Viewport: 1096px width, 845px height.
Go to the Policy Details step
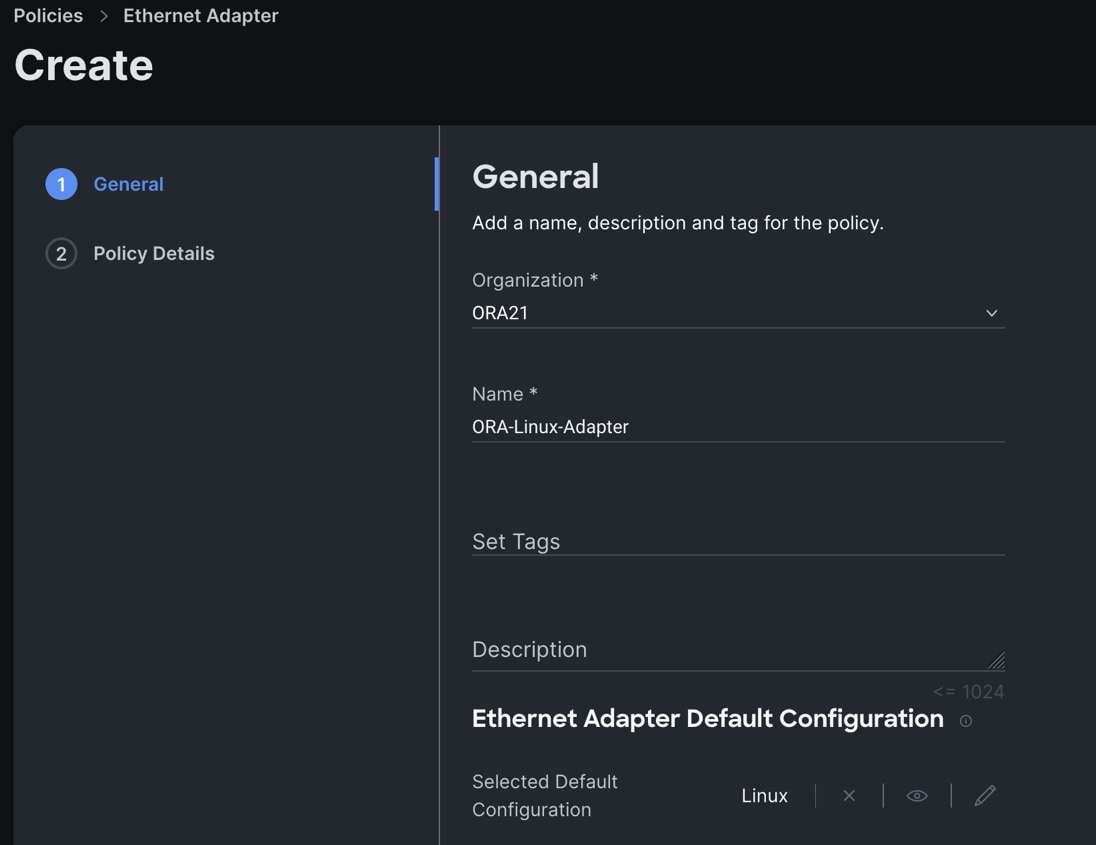click(154, 254)
